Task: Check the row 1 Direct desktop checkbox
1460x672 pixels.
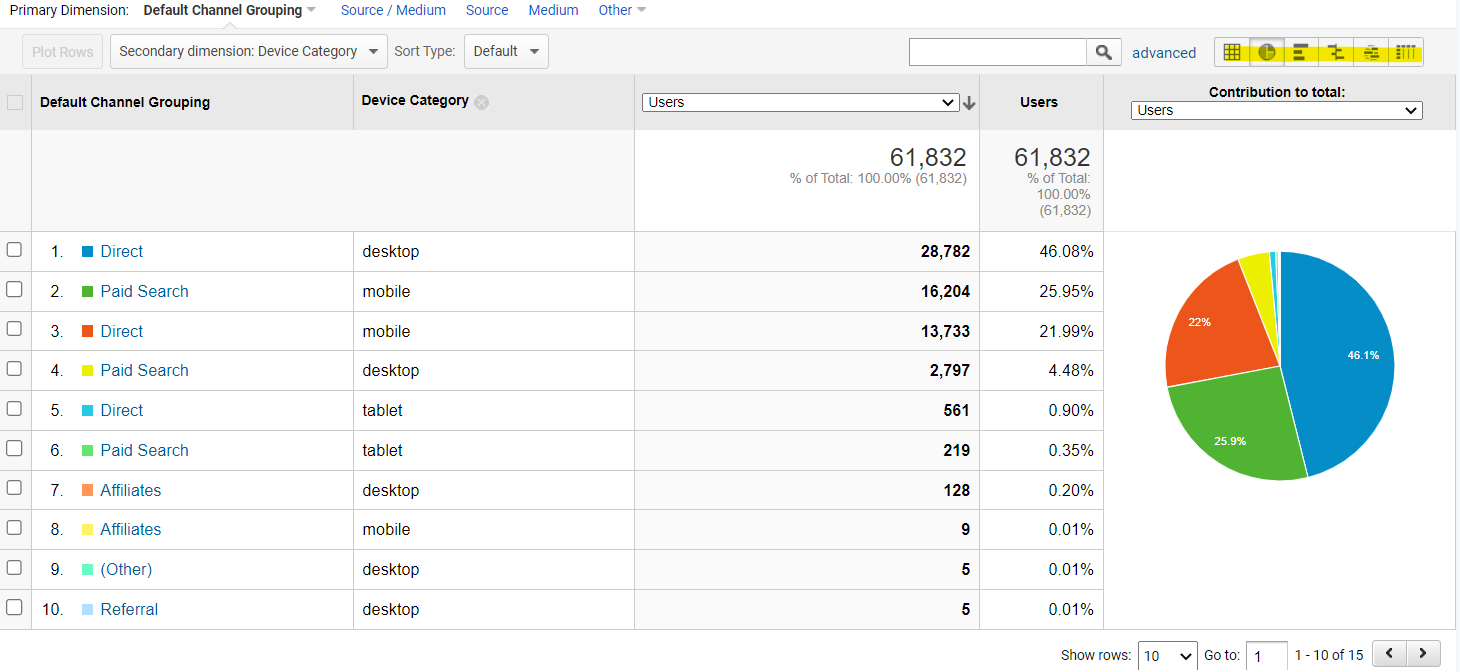Action: 15,250
